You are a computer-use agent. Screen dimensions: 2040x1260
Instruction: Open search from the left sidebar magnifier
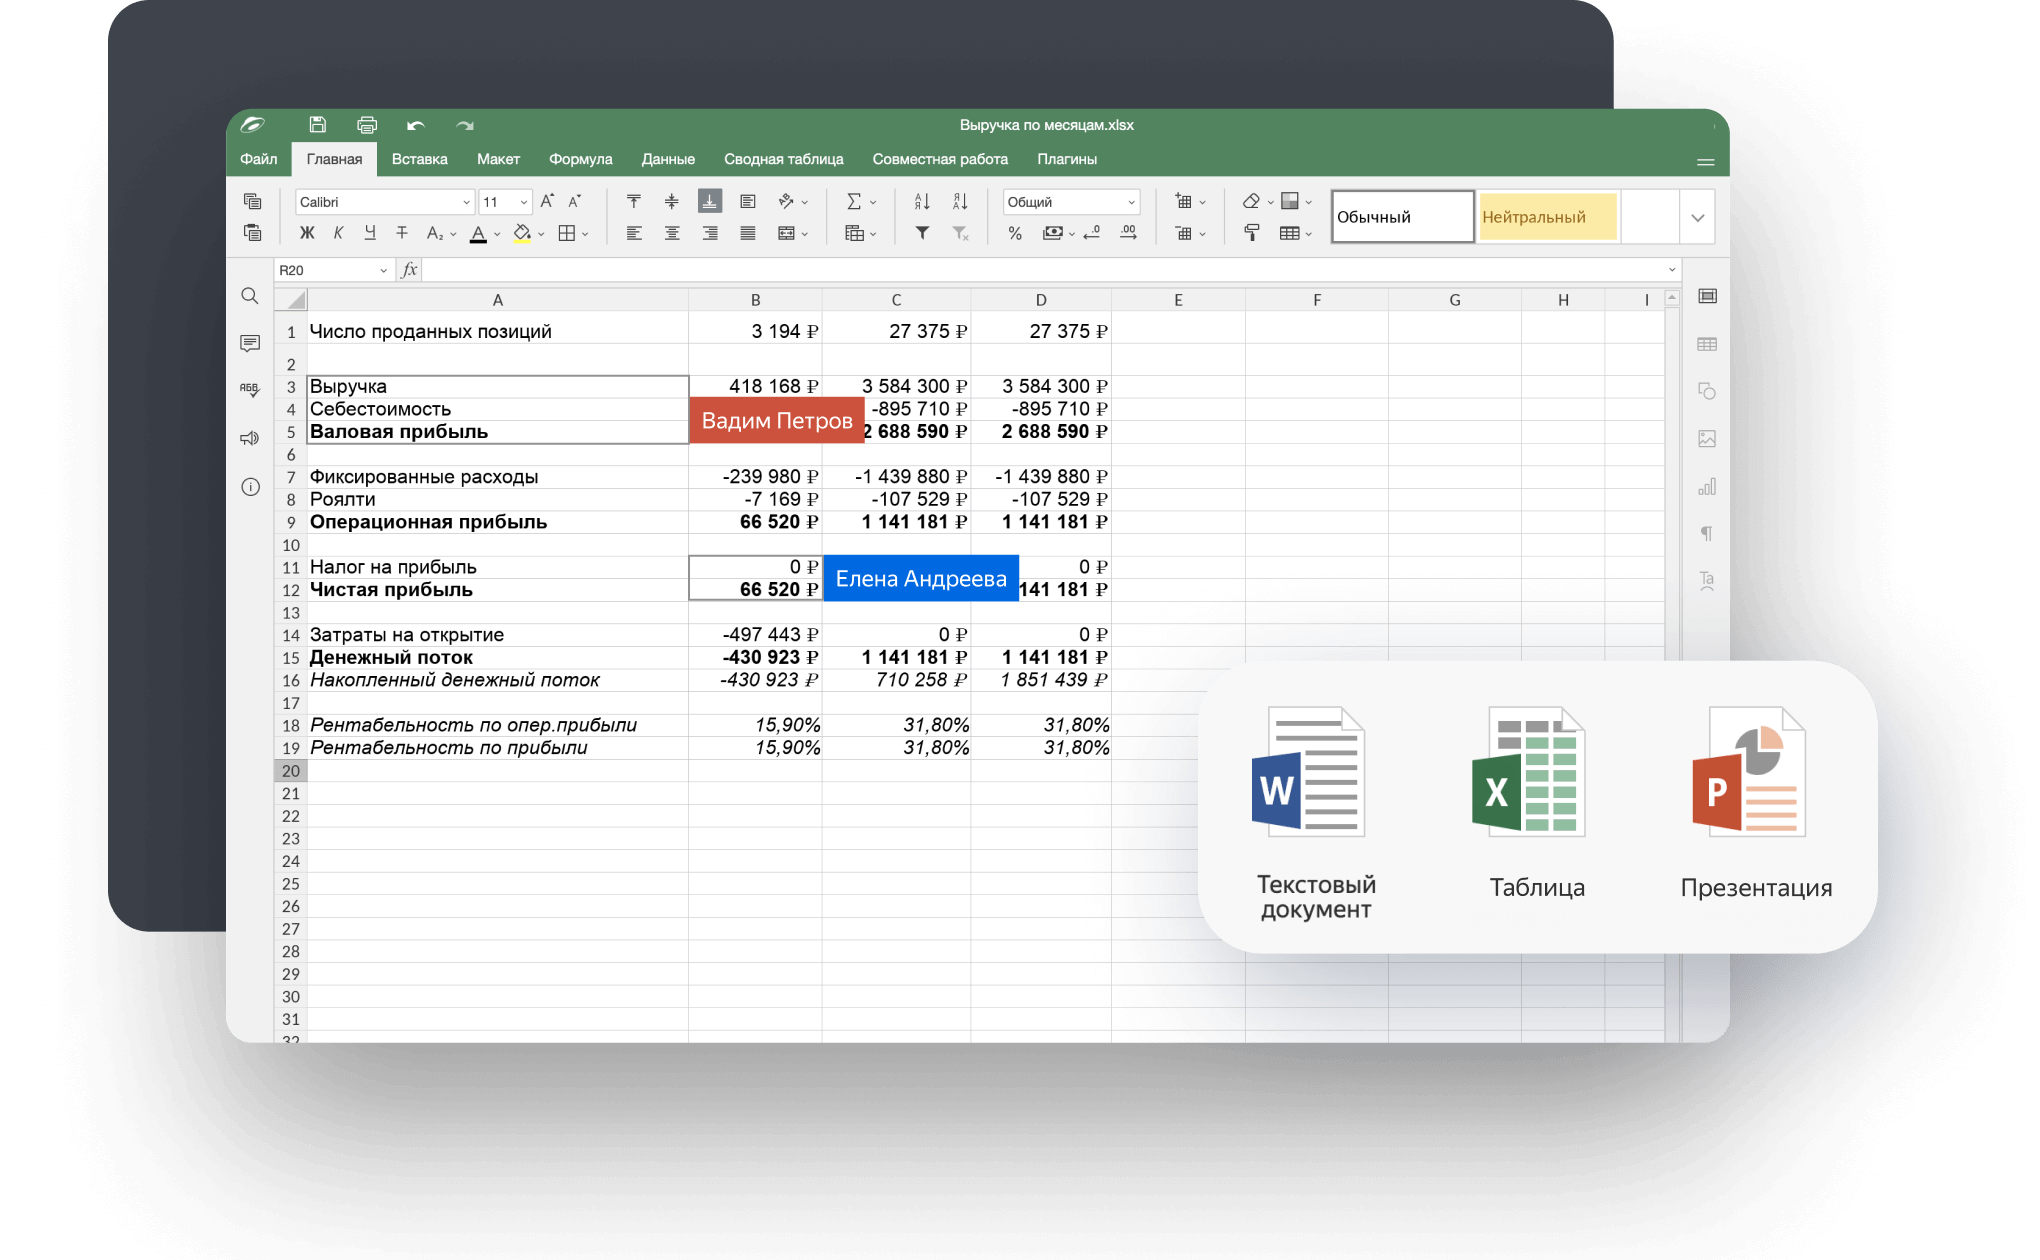250,296
